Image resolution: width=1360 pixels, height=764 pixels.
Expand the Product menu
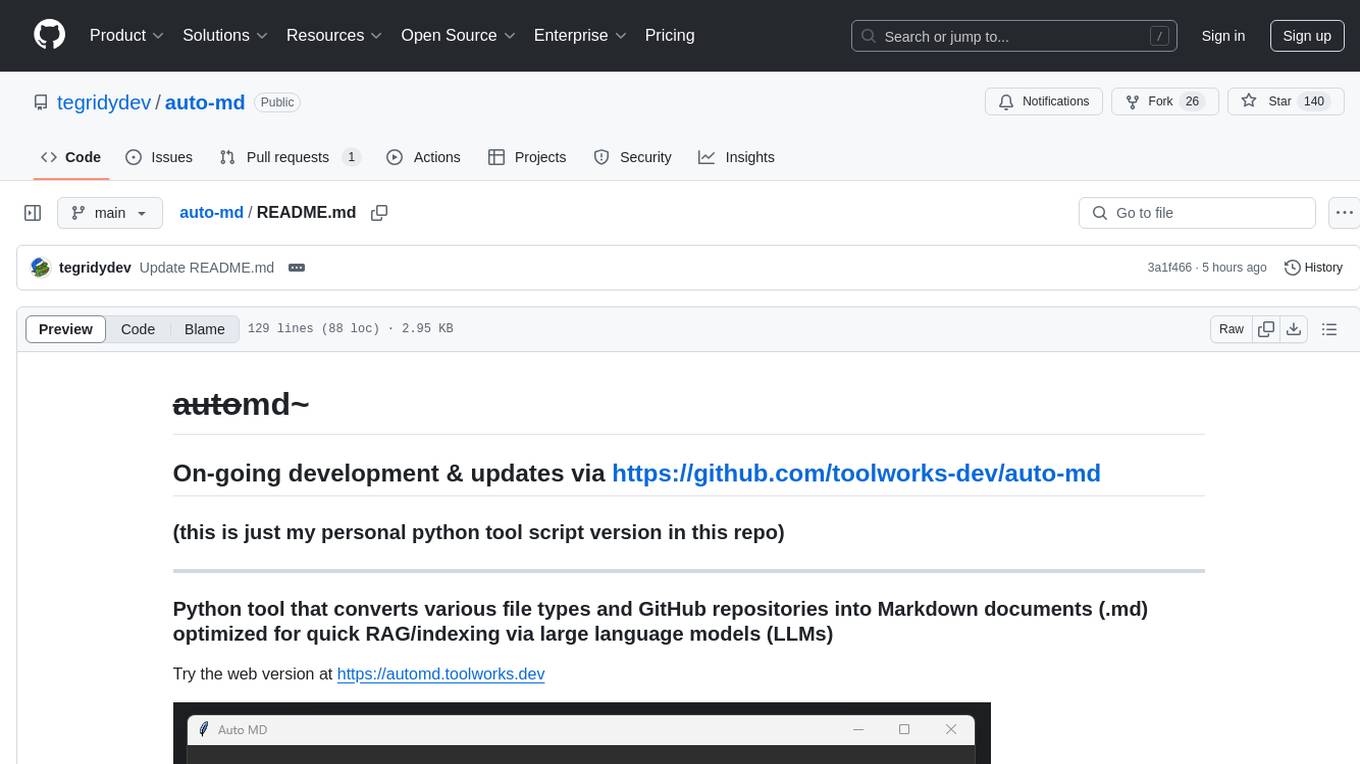click(127, 35)
